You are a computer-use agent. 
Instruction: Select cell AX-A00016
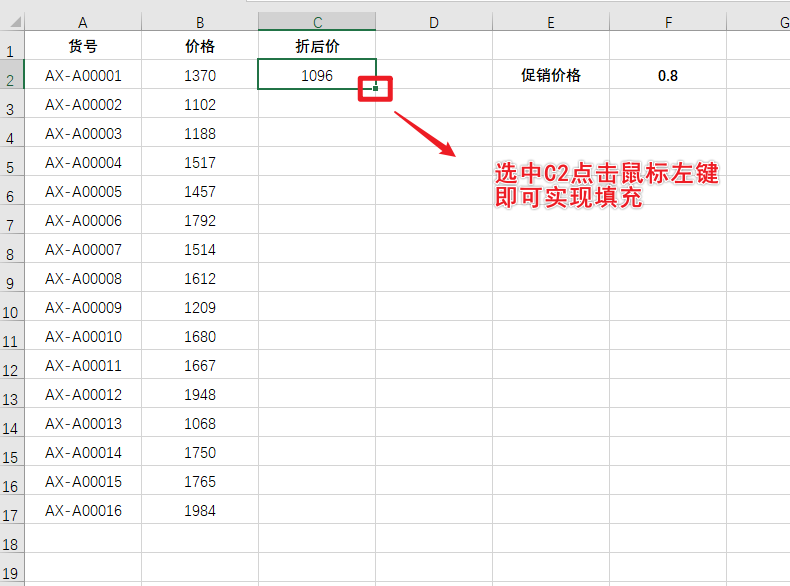pyautogui.click(x=83, y=510)
